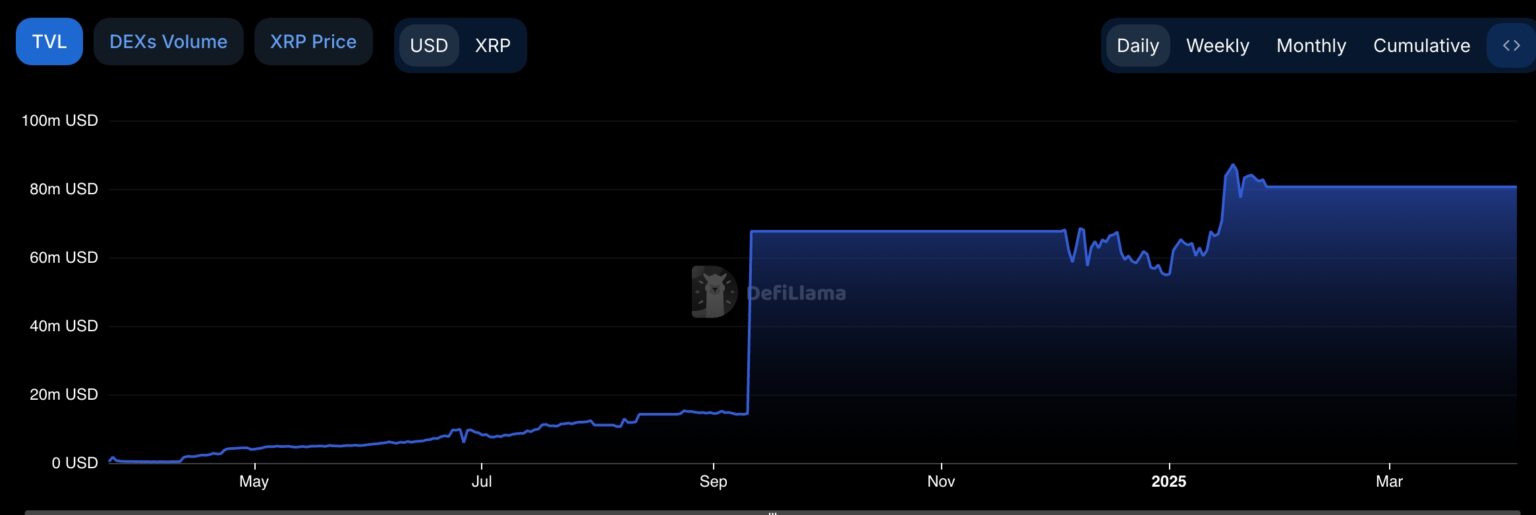Click the 100m USD axis label
The height and width of the screenshot is (515, 1536).
pos(60,121)
